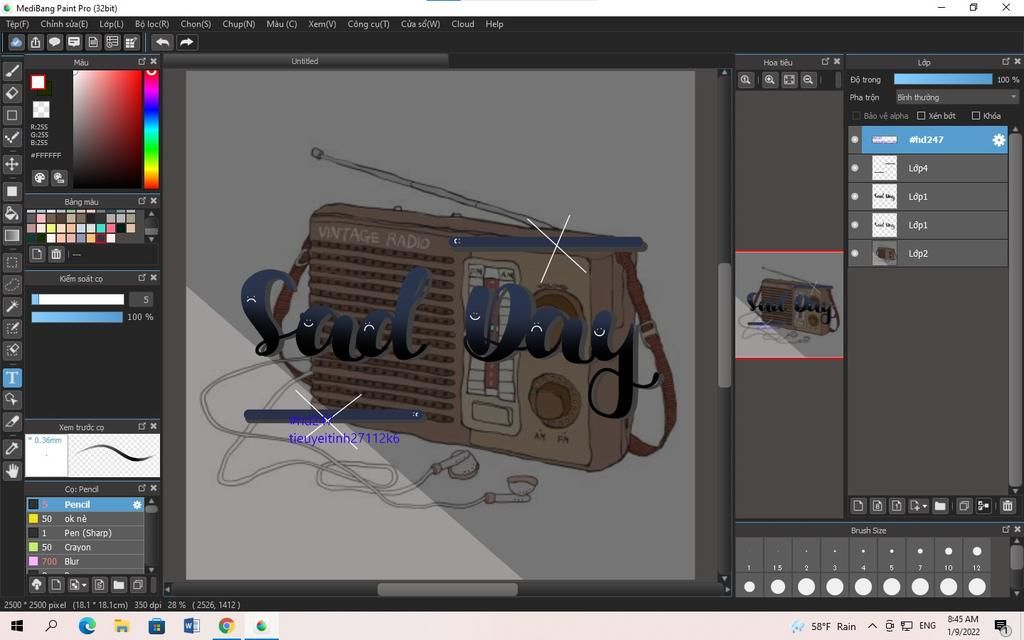Enable the Xén bớt clipping checkbox

pyautogui.click(x=921, y=116)
